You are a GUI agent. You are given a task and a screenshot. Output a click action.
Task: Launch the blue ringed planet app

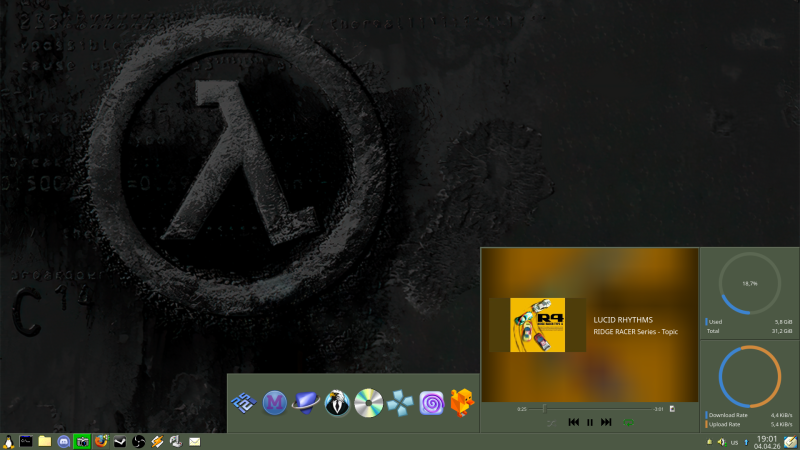coord(306,403)
